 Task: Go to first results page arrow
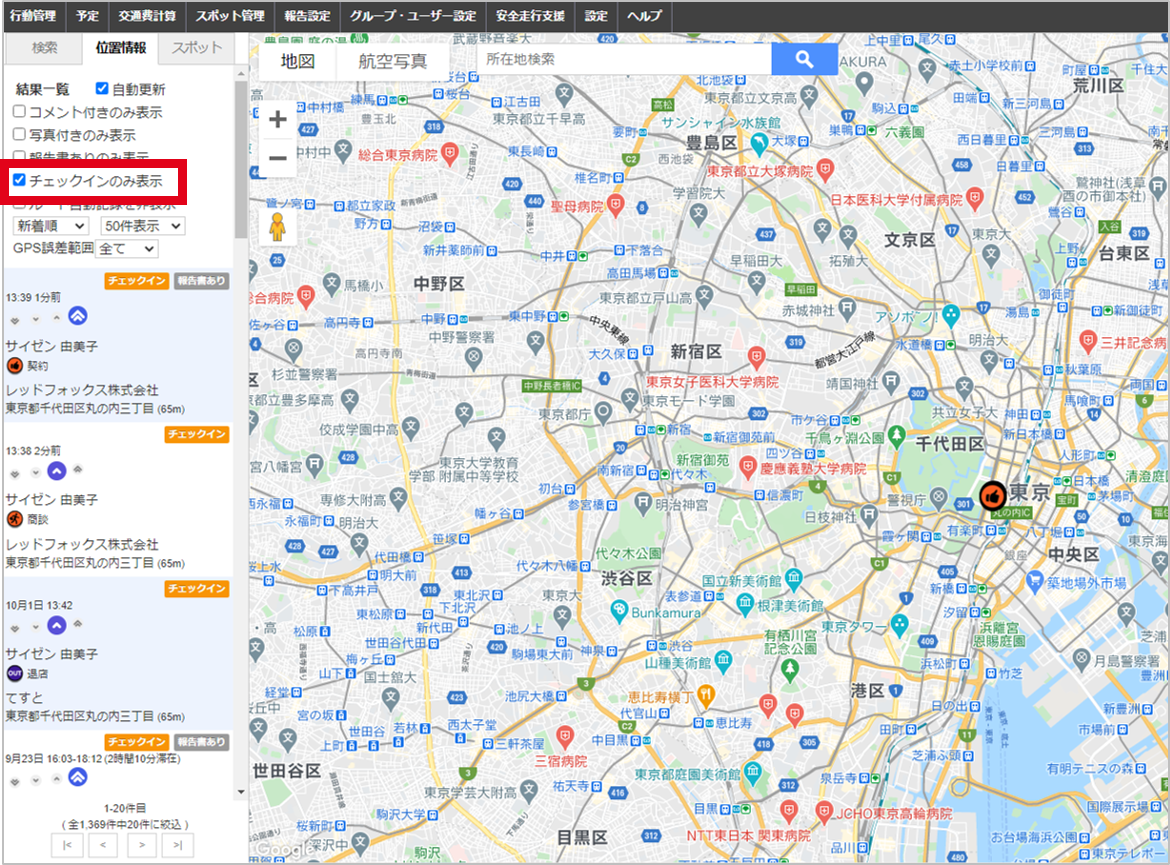click(67, 845)
